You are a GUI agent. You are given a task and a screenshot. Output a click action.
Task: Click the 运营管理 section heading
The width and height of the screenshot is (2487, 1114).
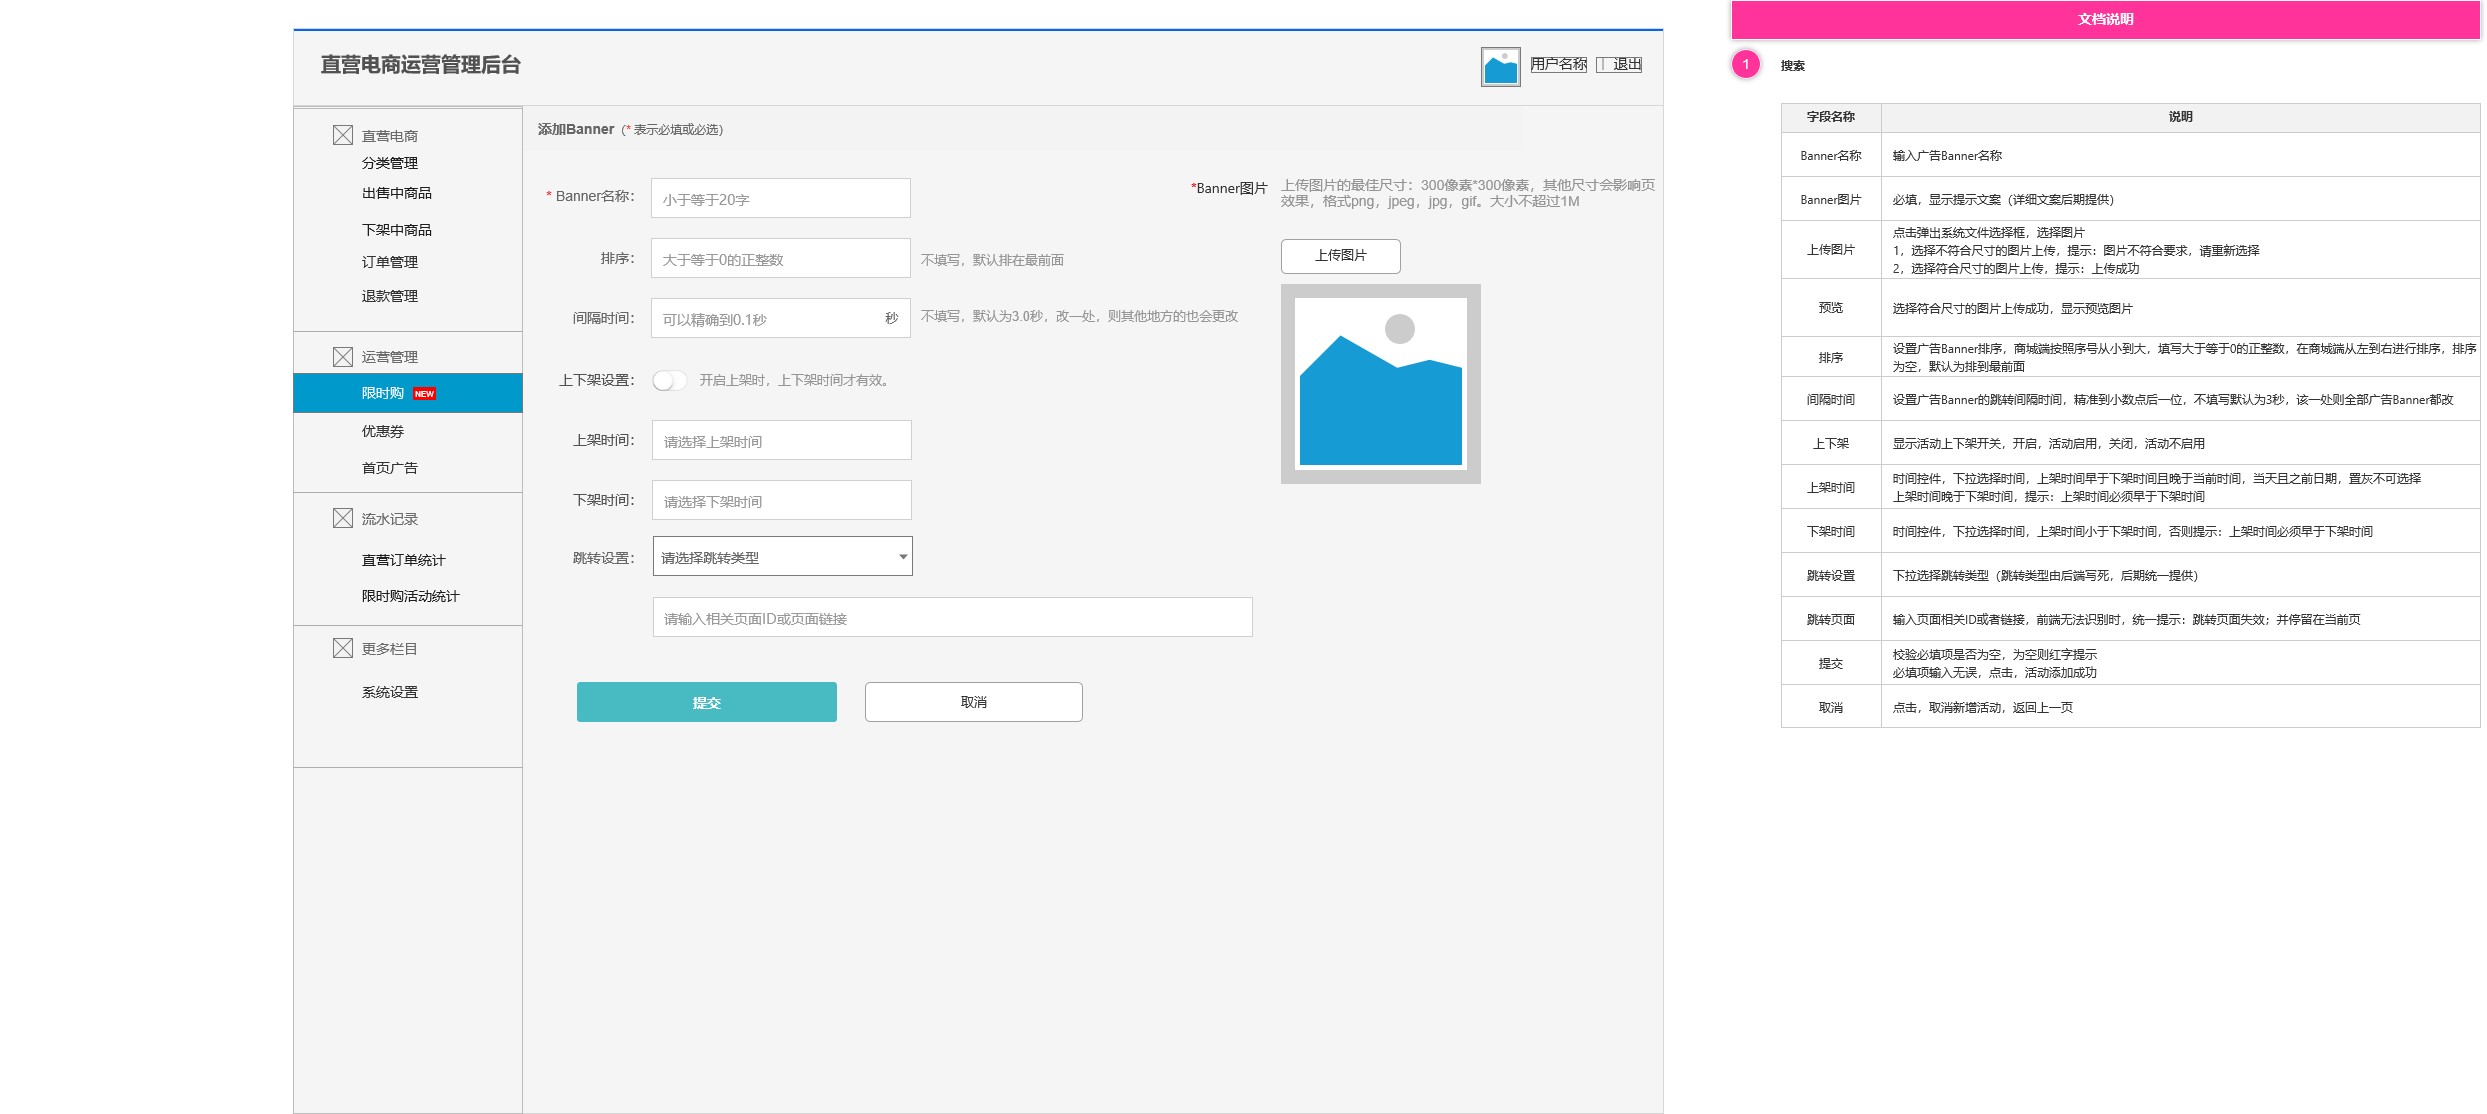point(390,357)
